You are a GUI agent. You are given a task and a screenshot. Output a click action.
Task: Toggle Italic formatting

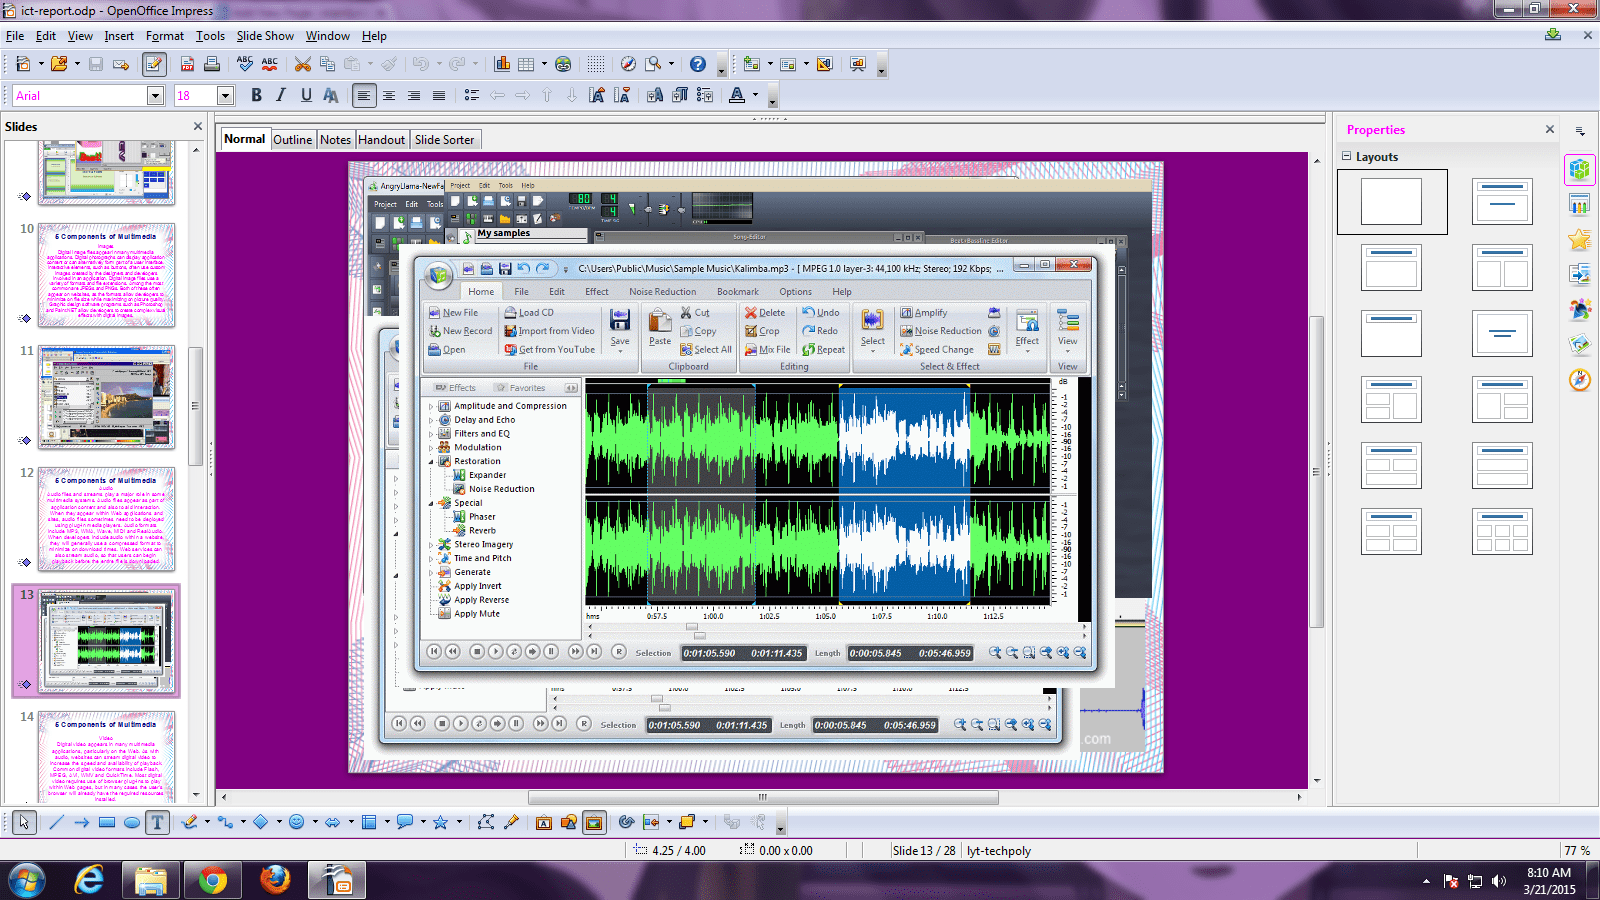(281, 95)
